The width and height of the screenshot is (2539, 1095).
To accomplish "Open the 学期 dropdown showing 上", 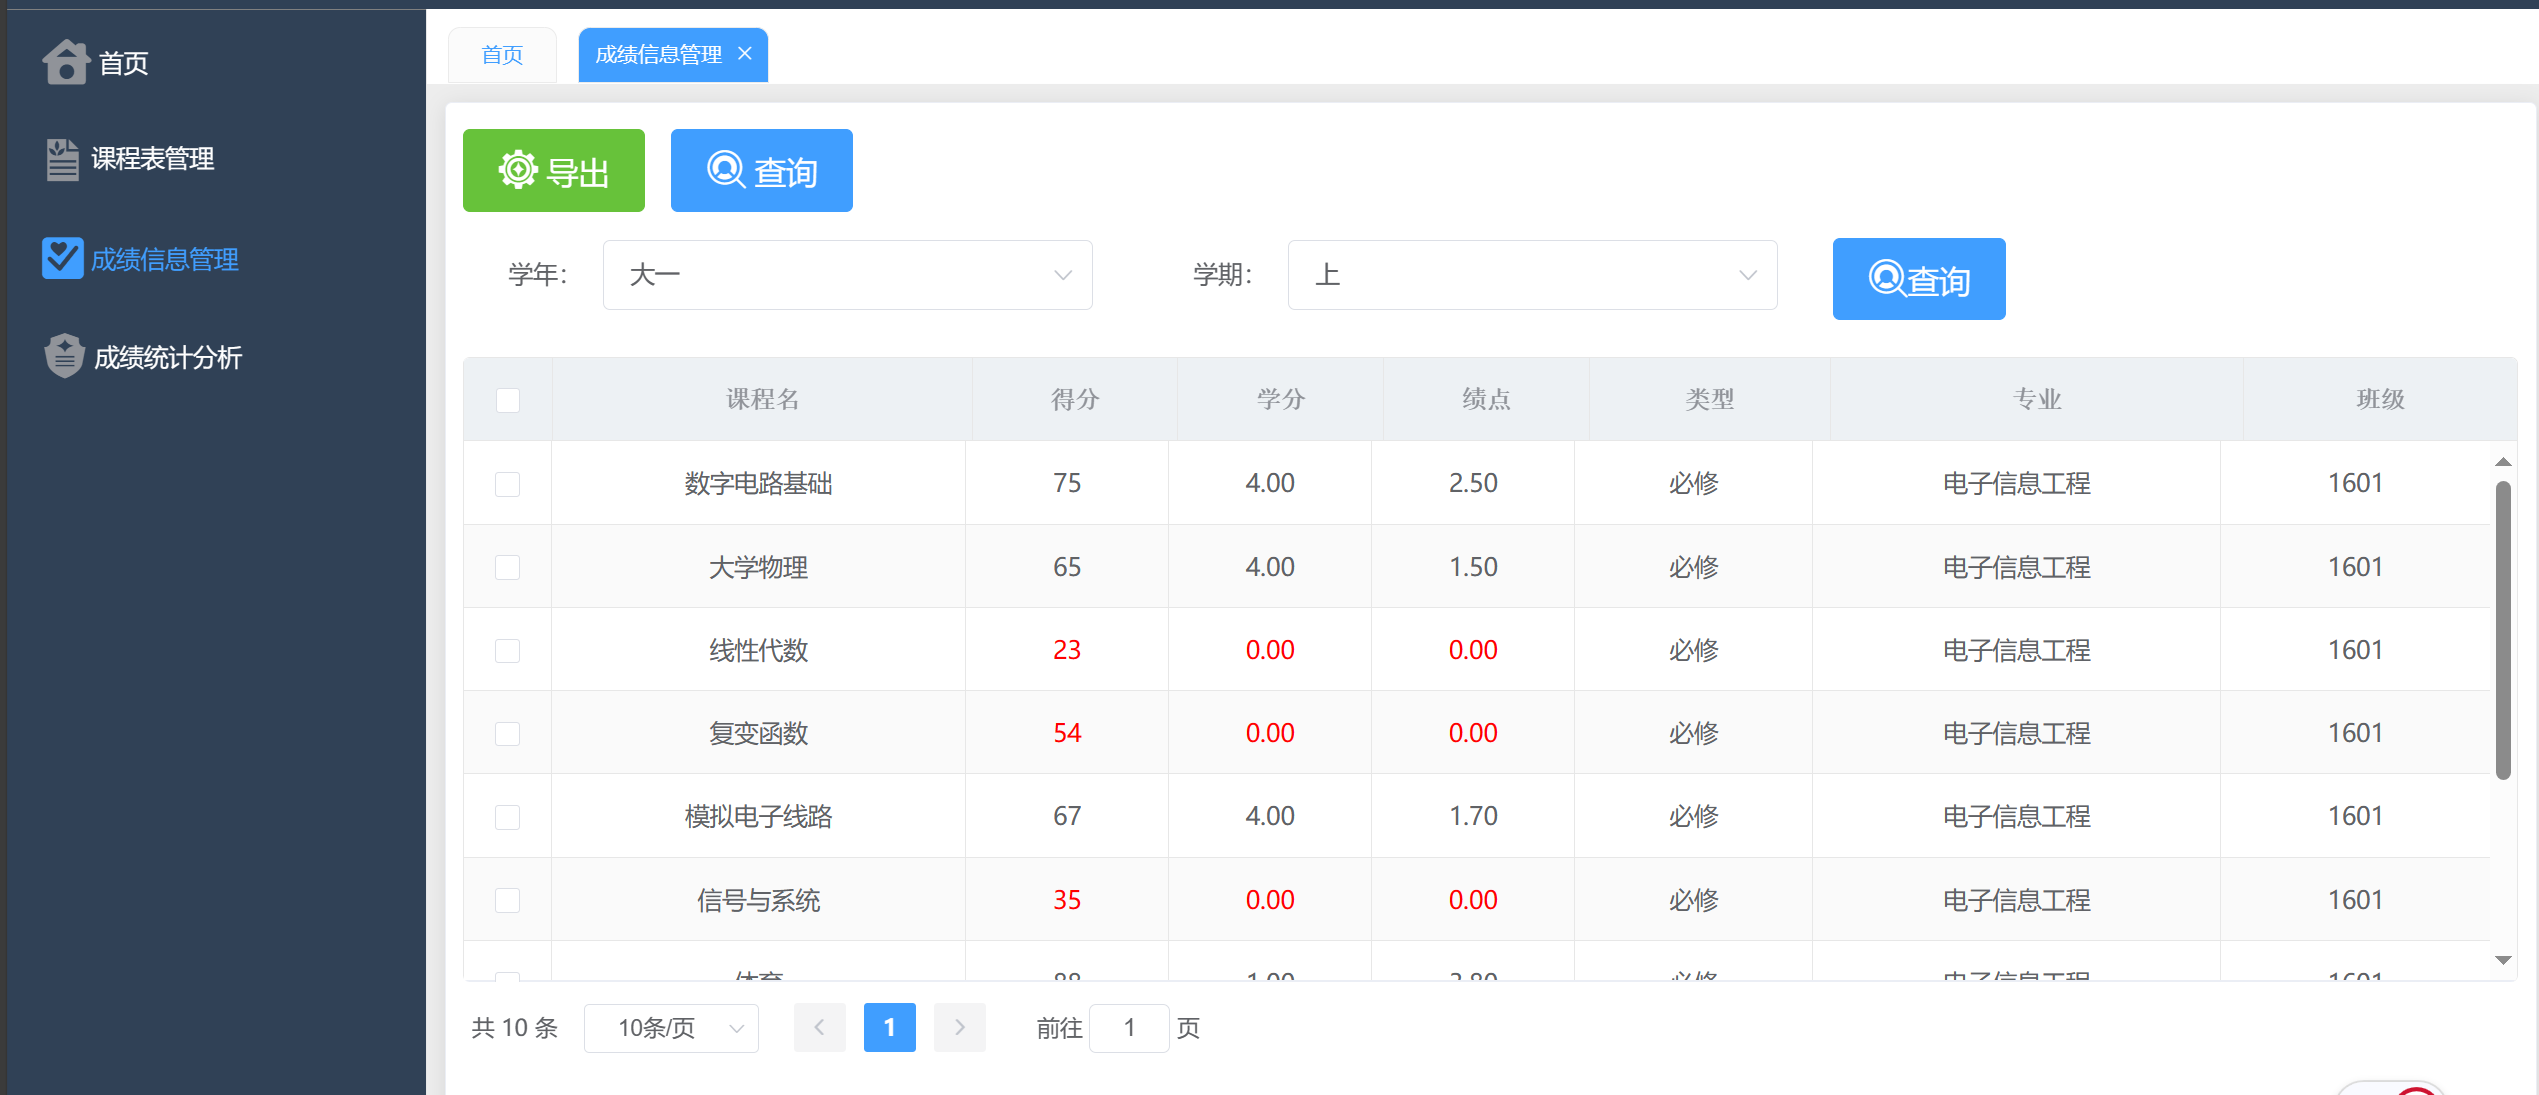I will point(1531,275).
